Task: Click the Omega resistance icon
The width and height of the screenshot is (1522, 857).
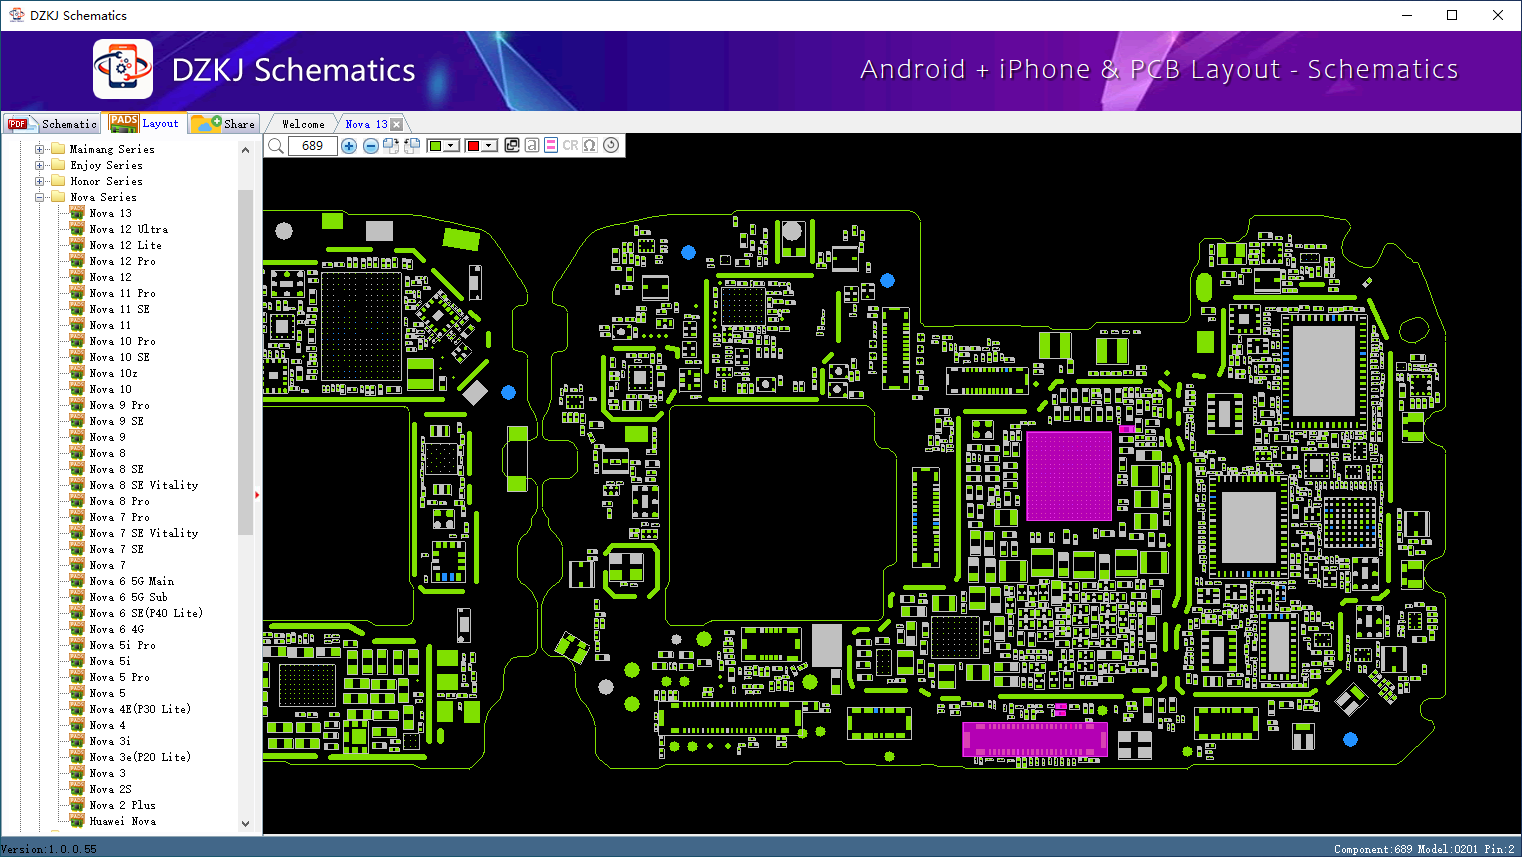Action: 590,146
